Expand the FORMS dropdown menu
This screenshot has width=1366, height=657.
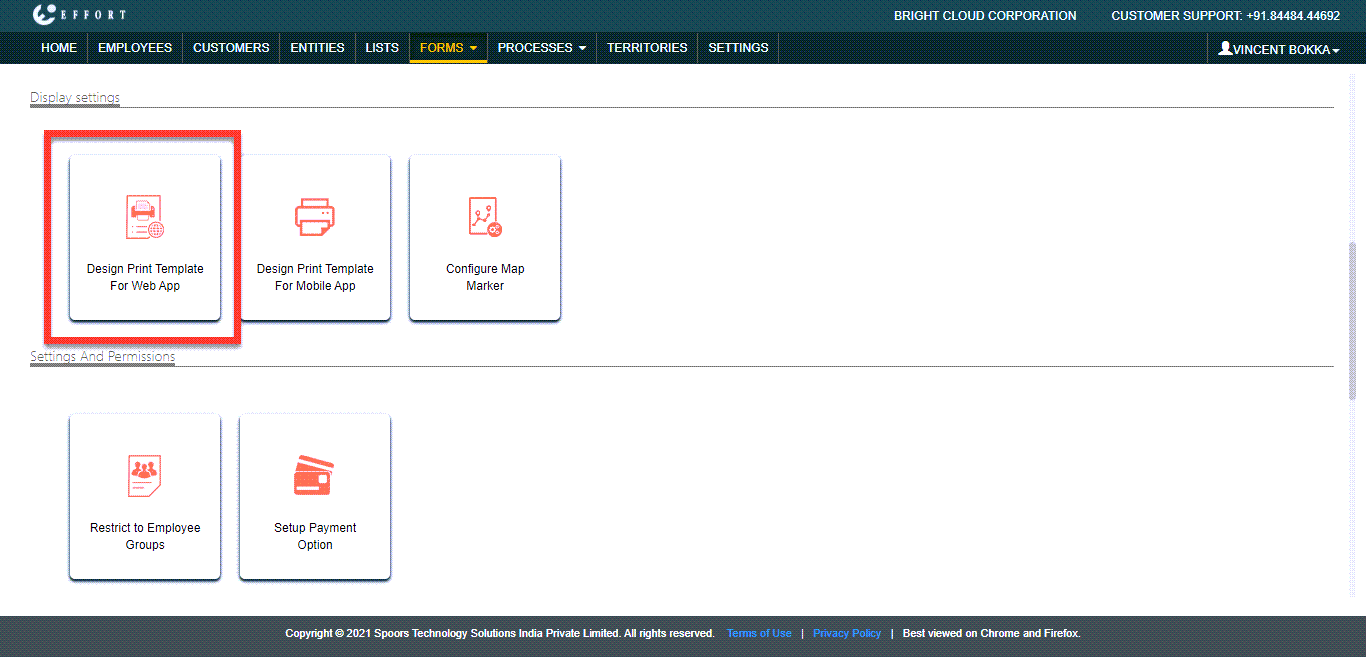pos(448,48)
